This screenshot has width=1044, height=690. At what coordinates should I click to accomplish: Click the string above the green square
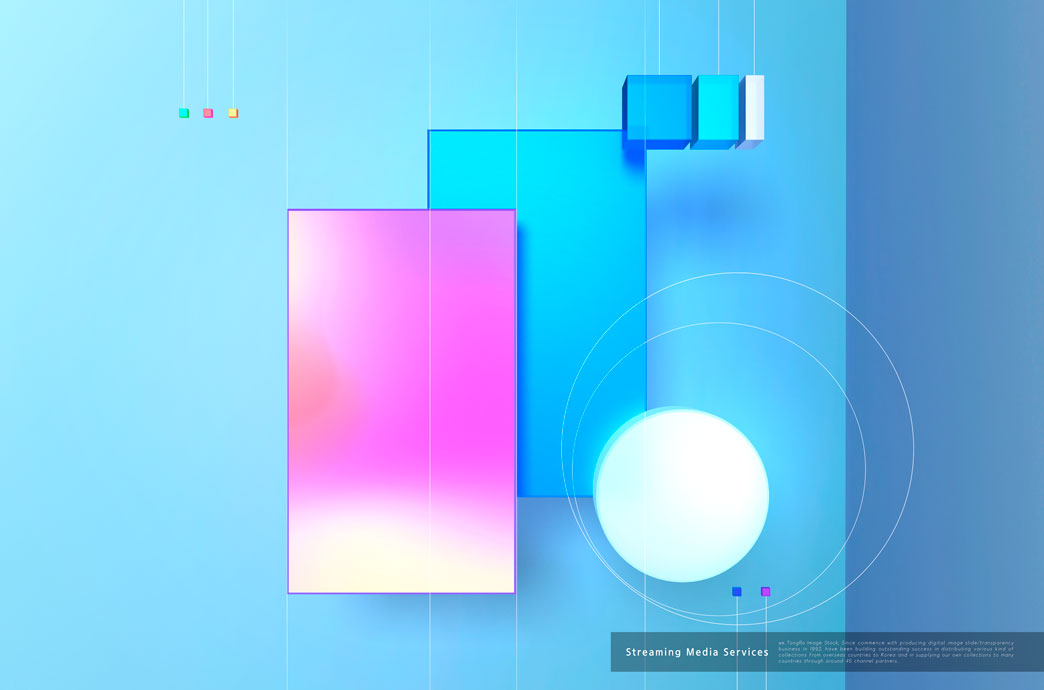point(184,50)
